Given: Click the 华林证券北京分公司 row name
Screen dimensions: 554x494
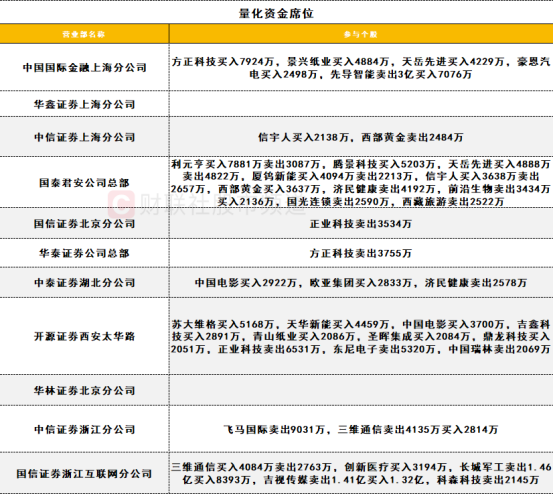Looking at the screenshot, I should [x=84, y=390].
